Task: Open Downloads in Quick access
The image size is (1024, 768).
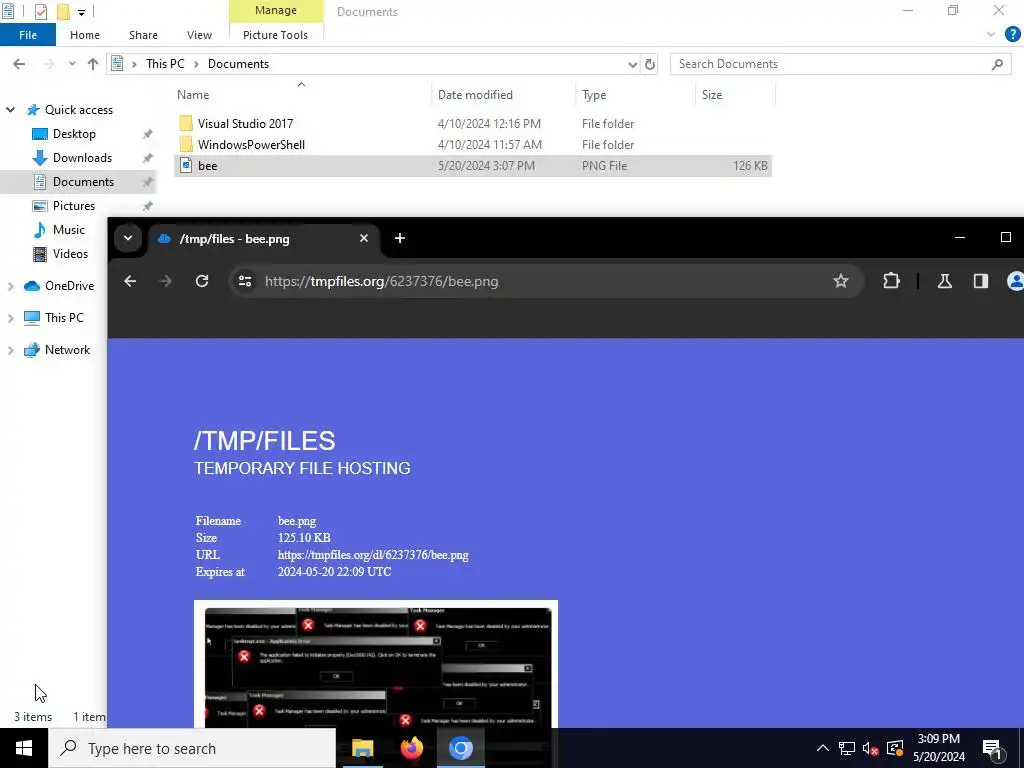Action: (x=82, y=158)
